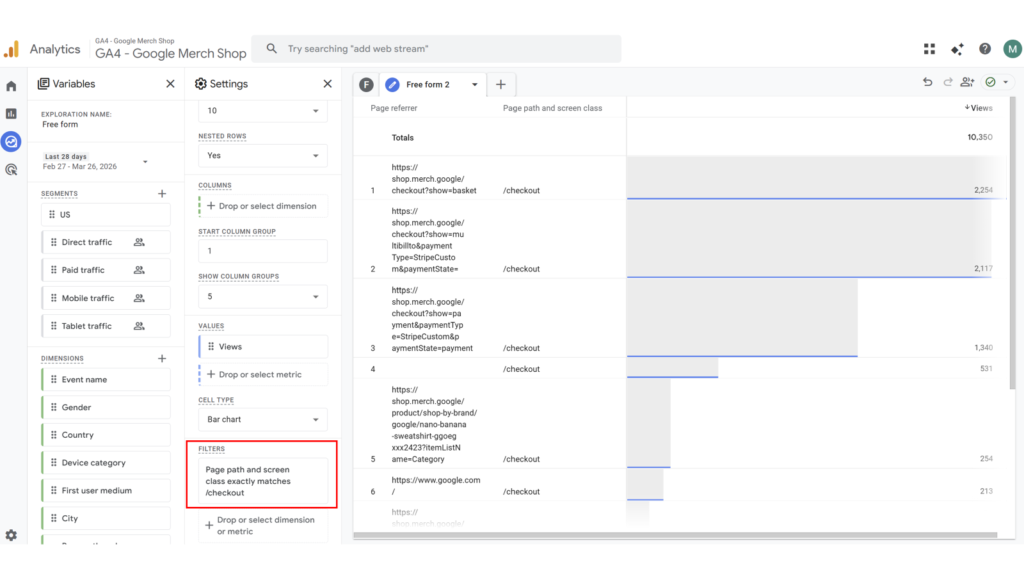Open the Advertising icon in left sidebar
The image size is (1024, 576).
(x=11, y=170)
